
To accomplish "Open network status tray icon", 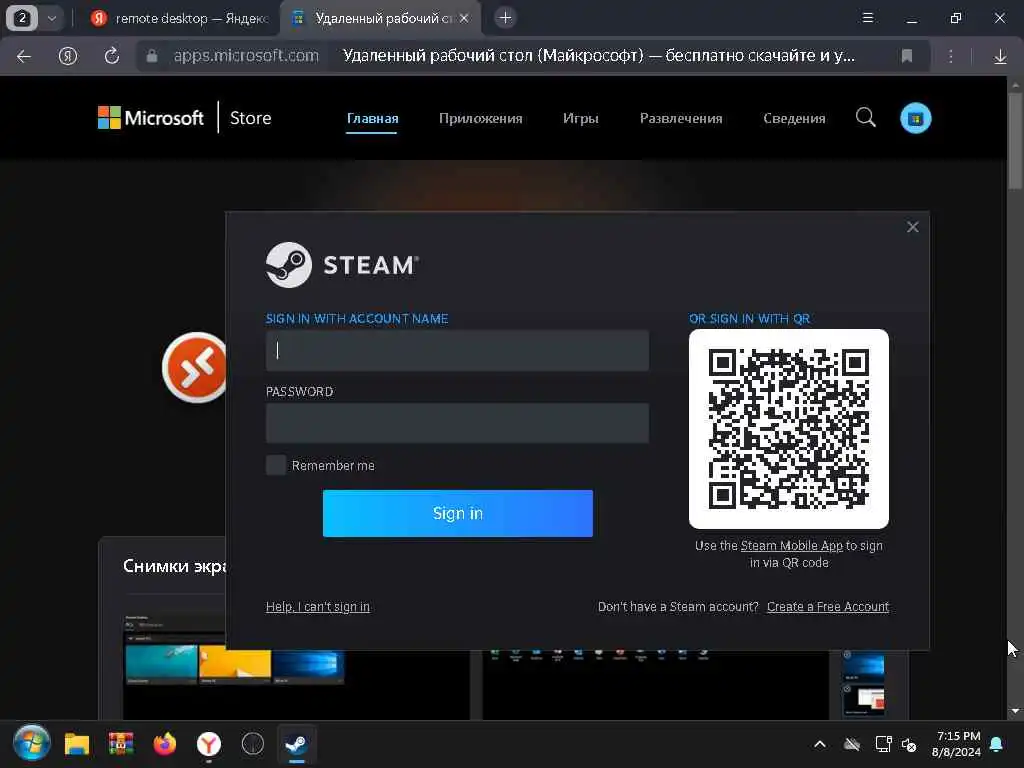I will point(883,744).
